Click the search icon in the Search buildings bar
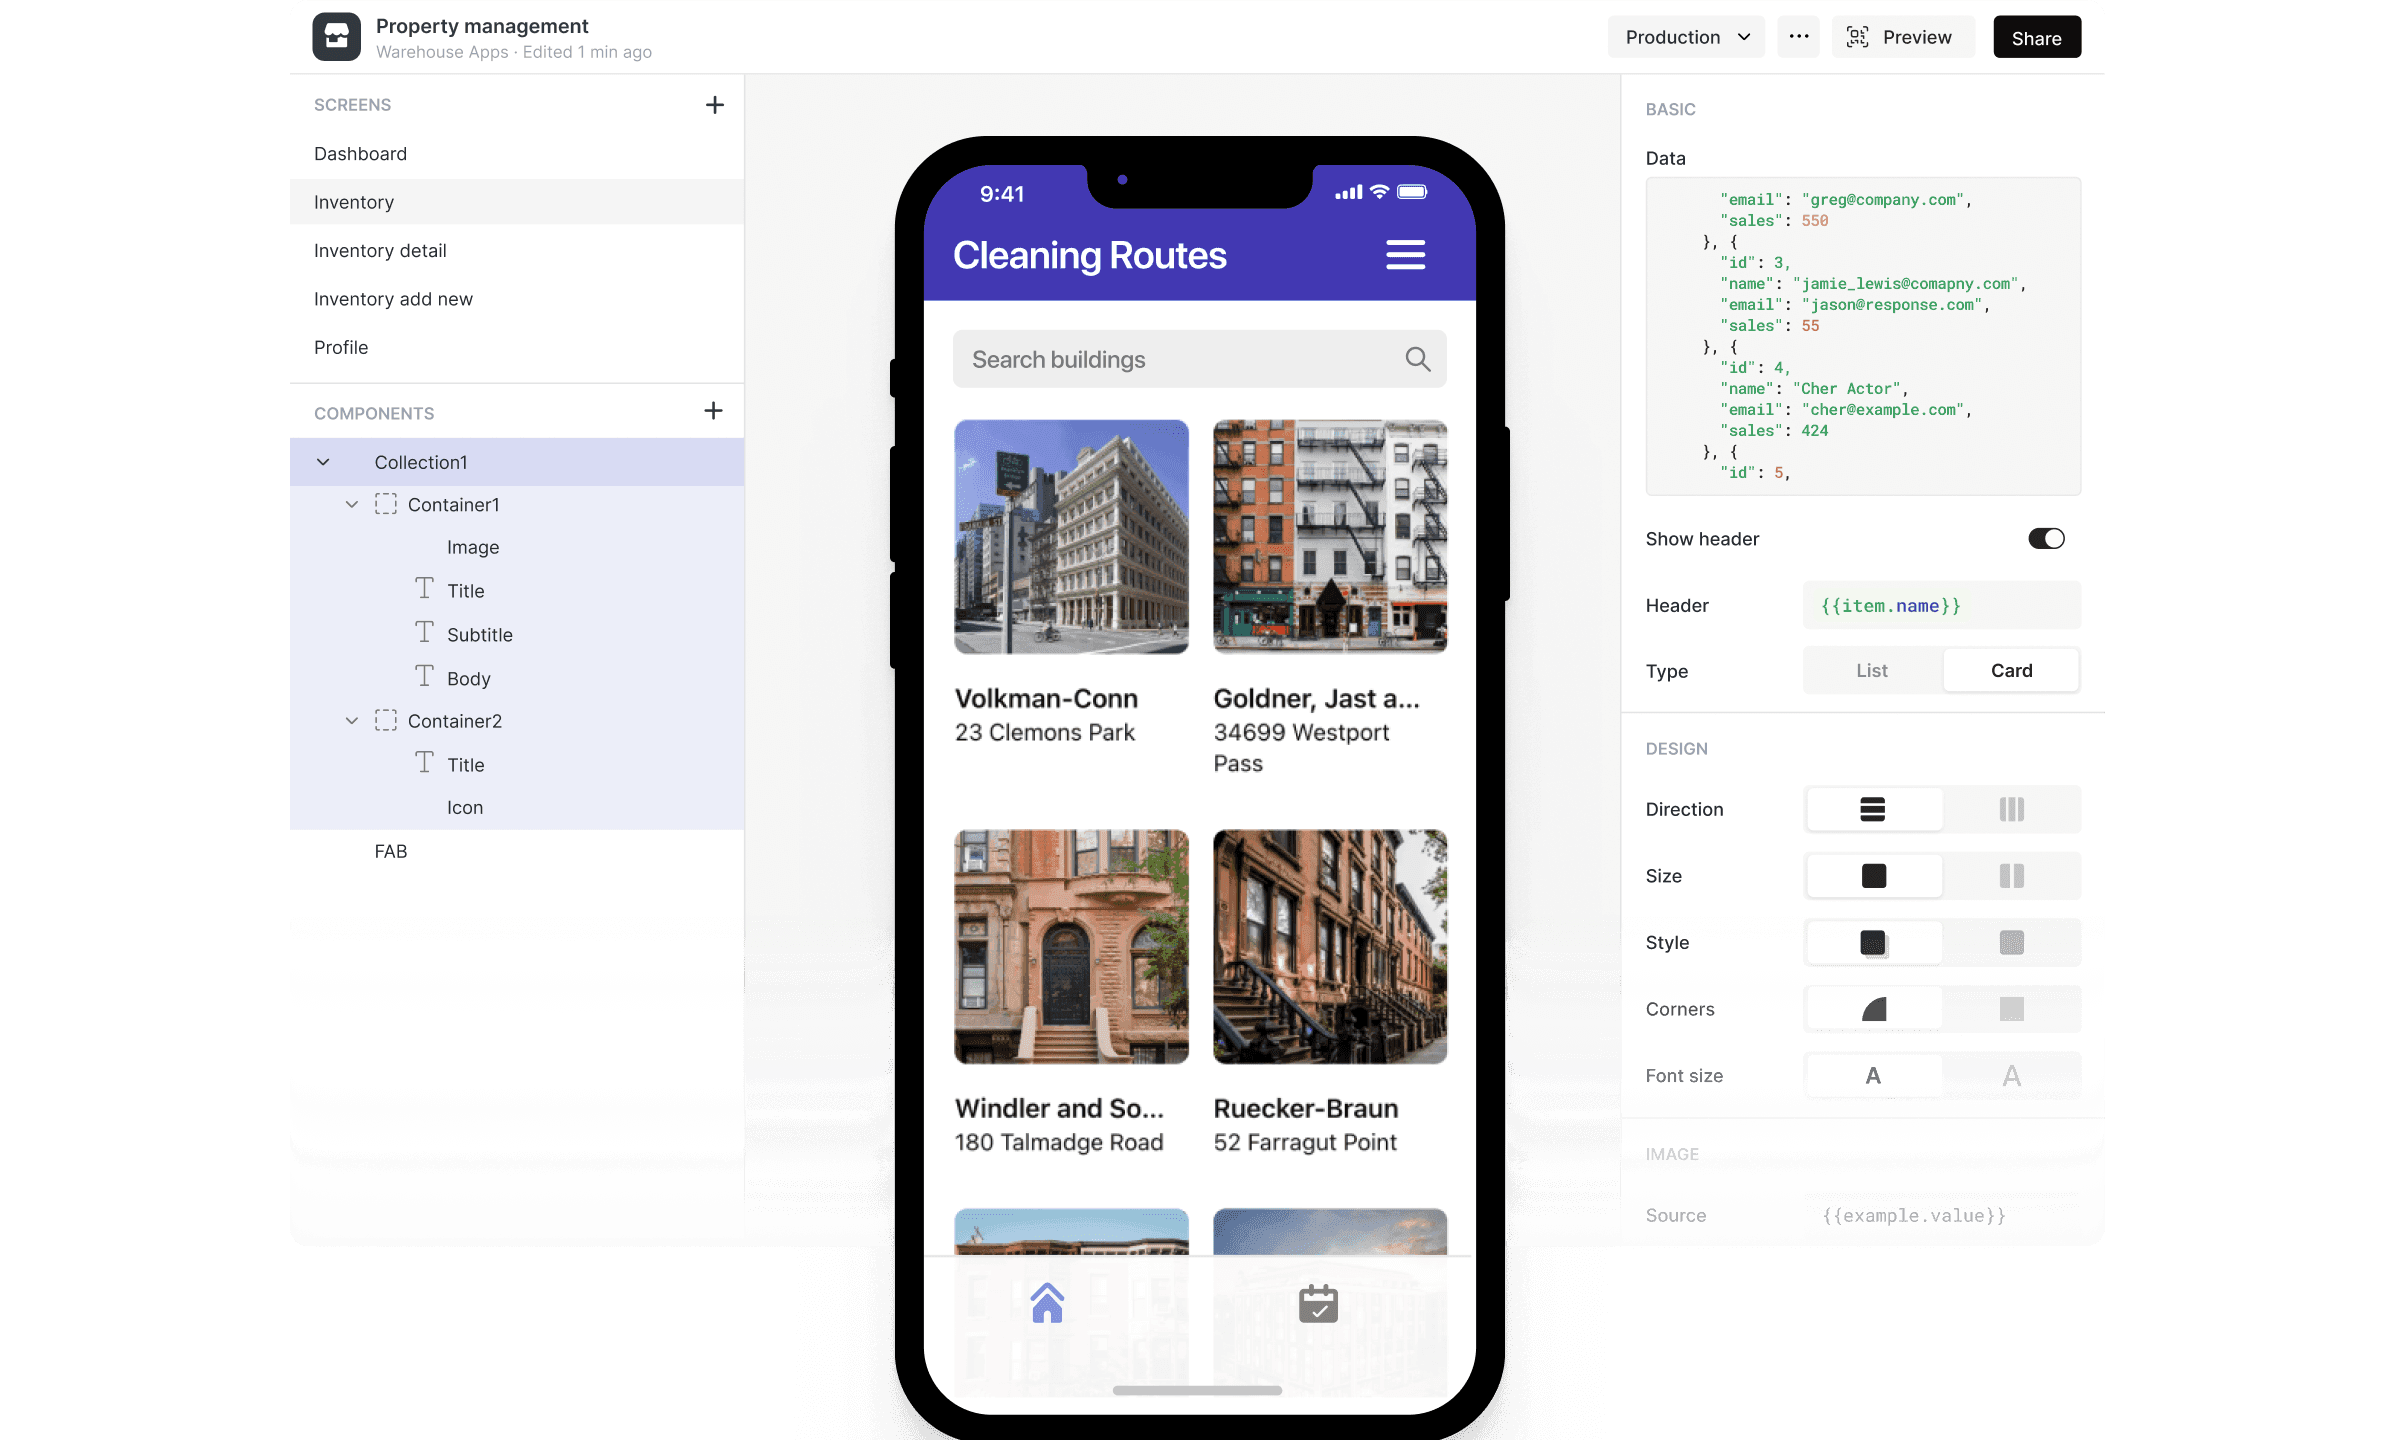This screenshot has width=2400, height=1440. 1417,358
